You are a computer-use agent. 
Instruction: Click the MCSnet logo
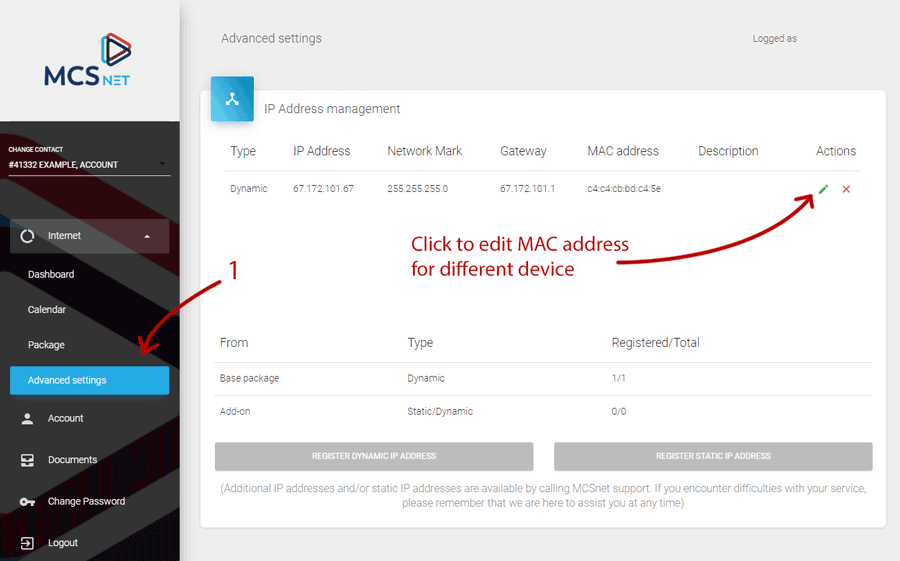[x=88, y=60]
